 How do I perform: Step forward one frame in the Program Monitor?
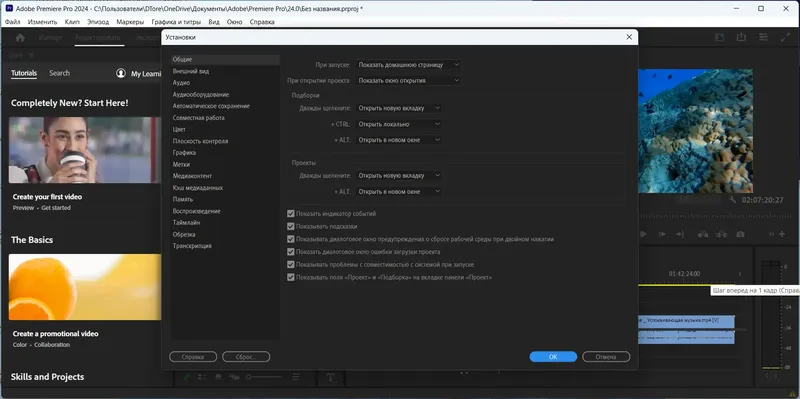coord(662,234)
